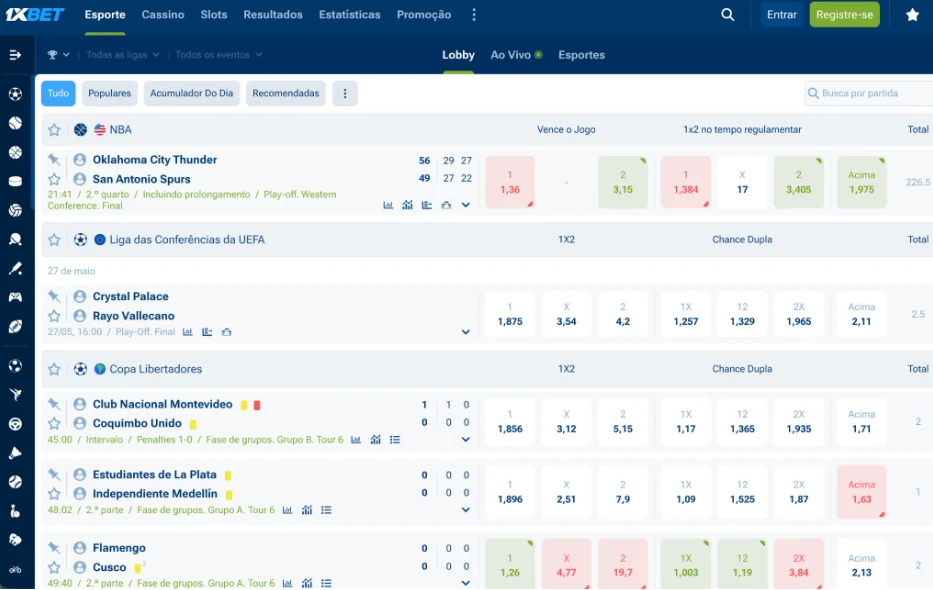Open statistics chart icon for Thunder match
Image resolution: width=933 pixels, height=590 pixels.
[x=388, y=205]
